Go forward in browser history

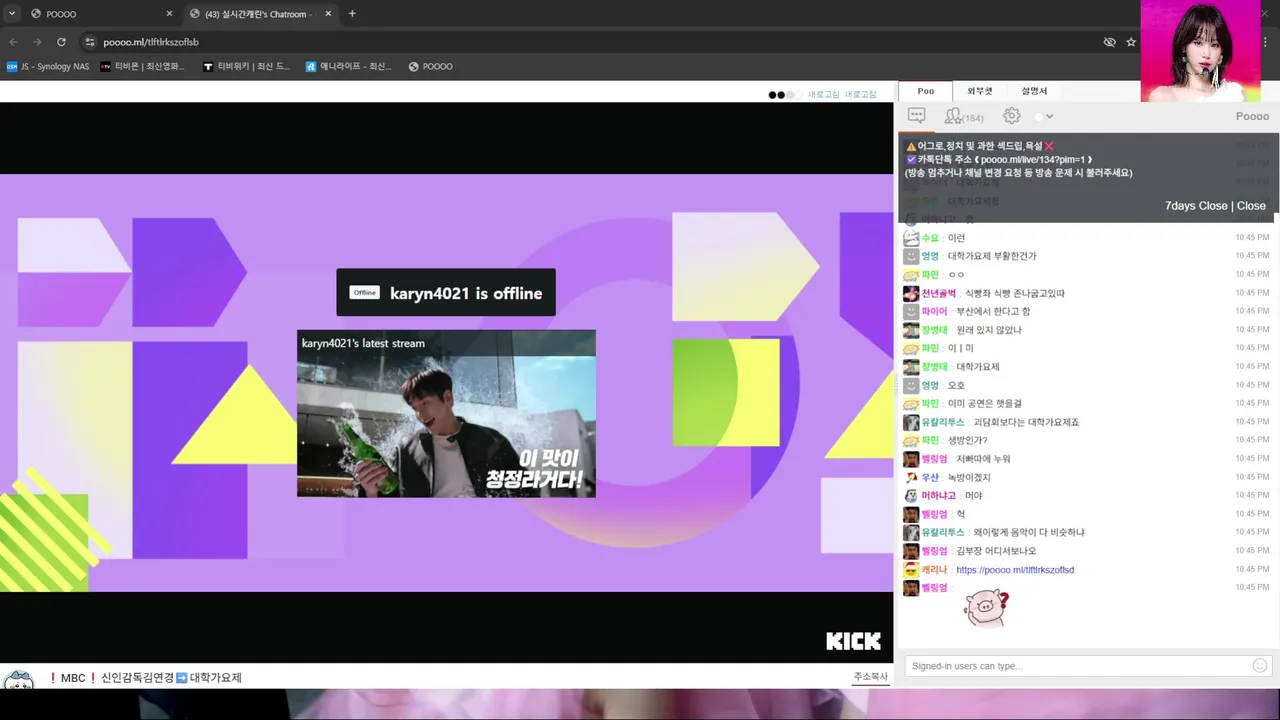(37, 42)
